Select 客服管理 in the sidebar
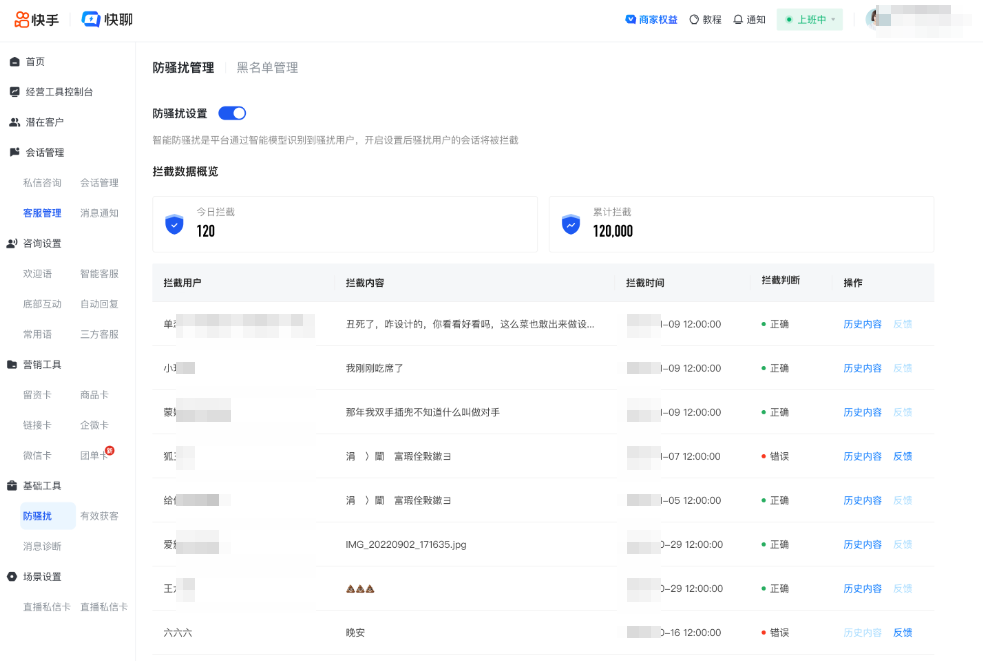 point(42,212)
